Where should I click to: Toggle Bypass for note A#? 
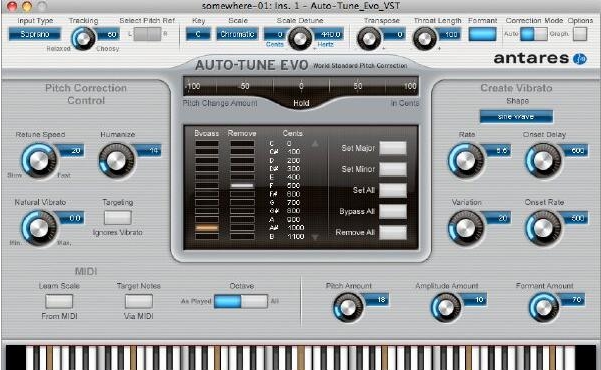coord(207,228)
